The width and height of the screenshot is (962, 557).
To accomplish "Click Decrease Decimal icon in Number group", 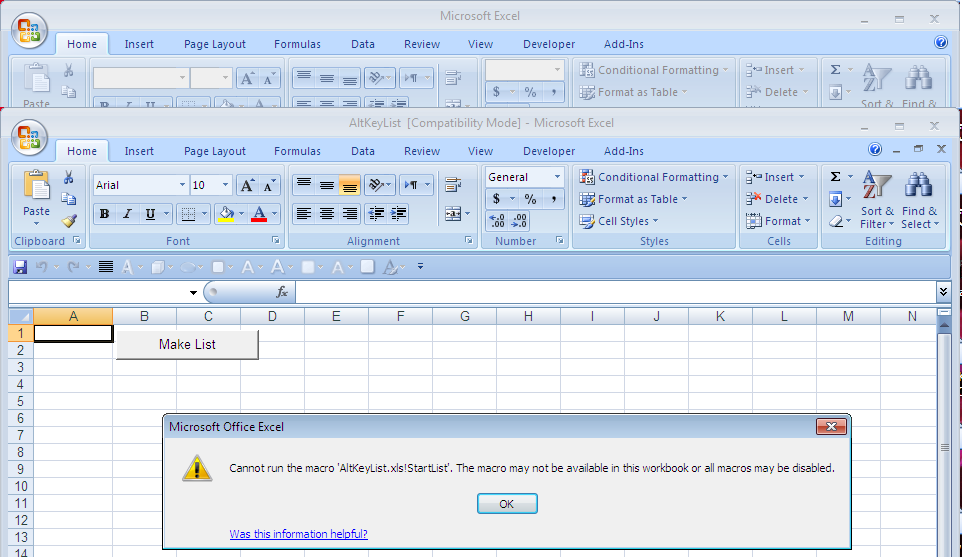I will coord(519,221).
